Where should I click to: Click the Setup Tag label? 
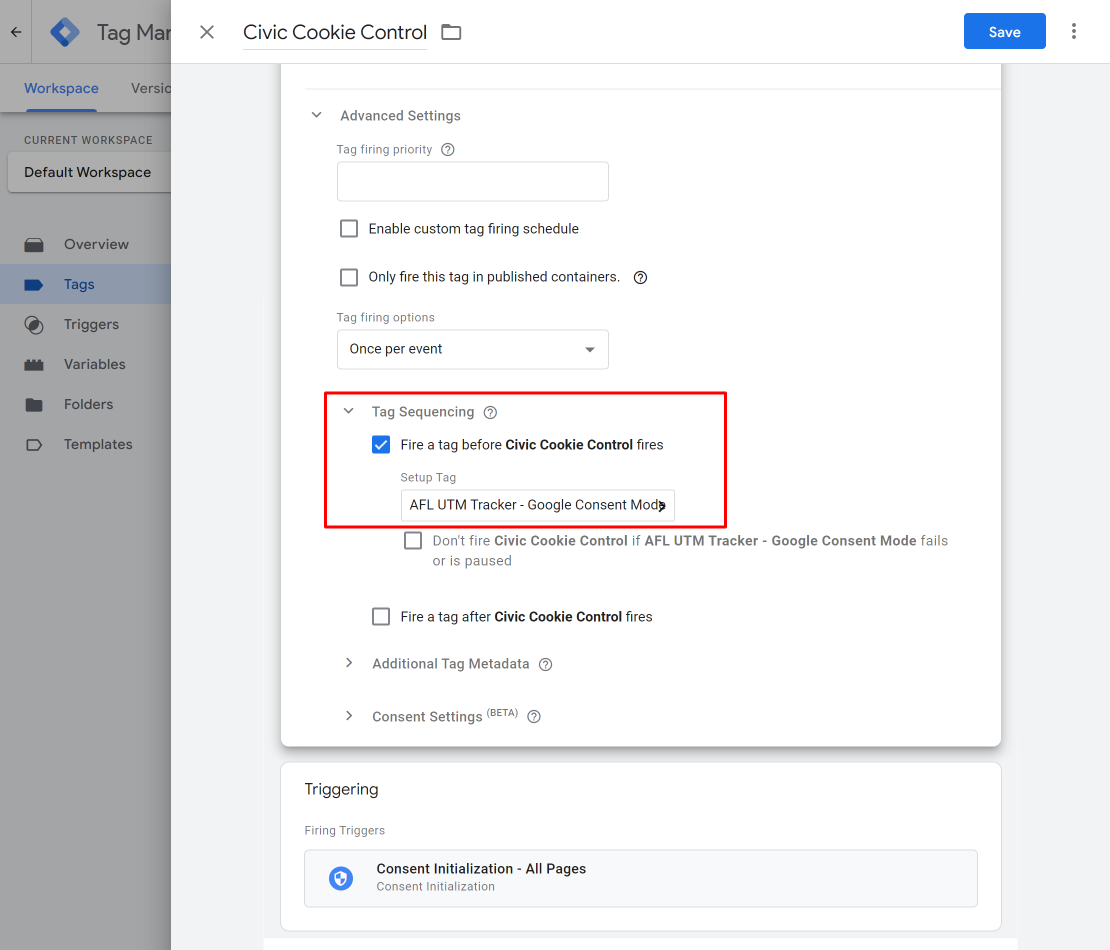tap(428, 477)
